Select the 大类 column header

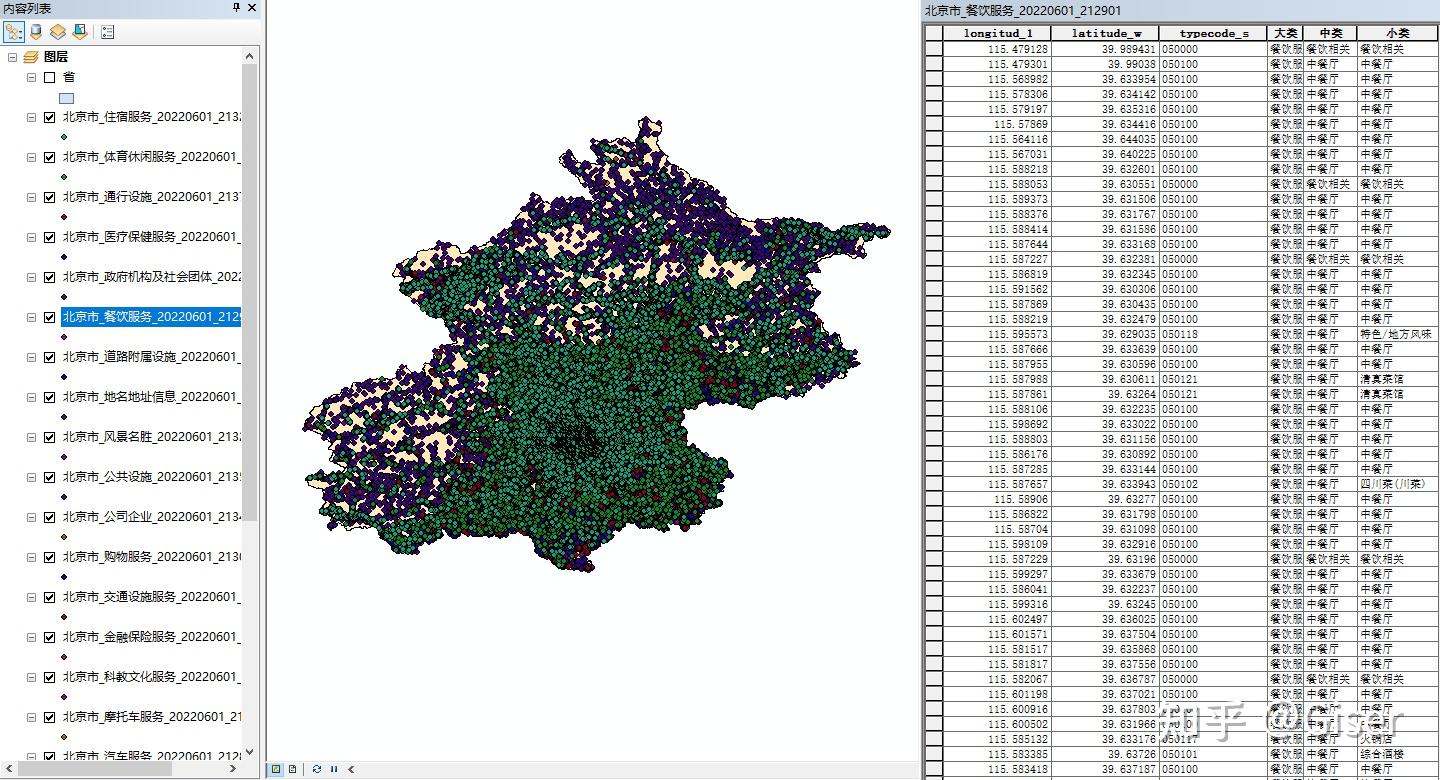pos(1285,33)
